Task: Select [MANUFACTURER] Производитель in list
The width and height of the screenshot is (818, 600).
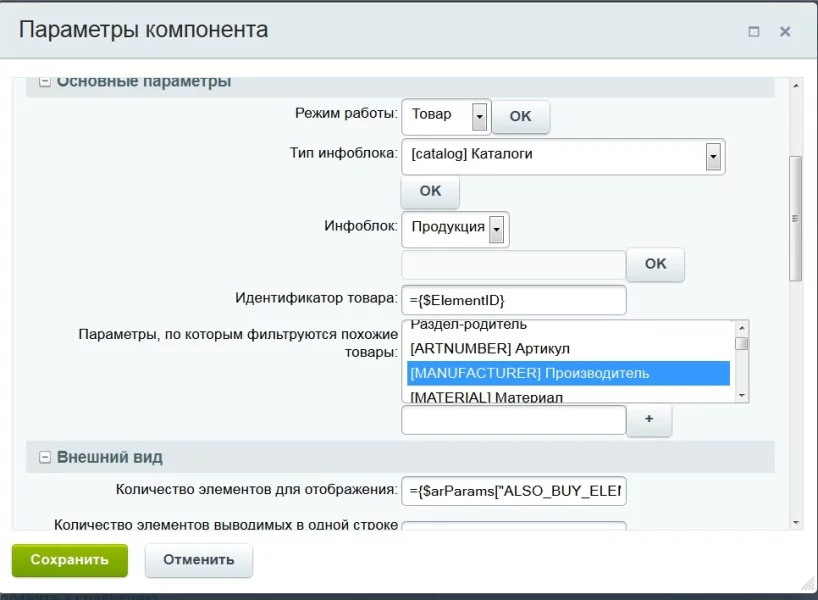Action: [568, 373]
